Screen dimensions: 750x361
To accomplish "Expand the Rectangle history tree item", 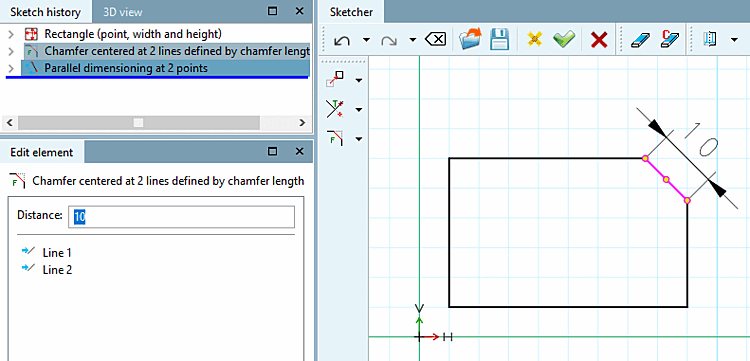I will click(x=12, y=34).
